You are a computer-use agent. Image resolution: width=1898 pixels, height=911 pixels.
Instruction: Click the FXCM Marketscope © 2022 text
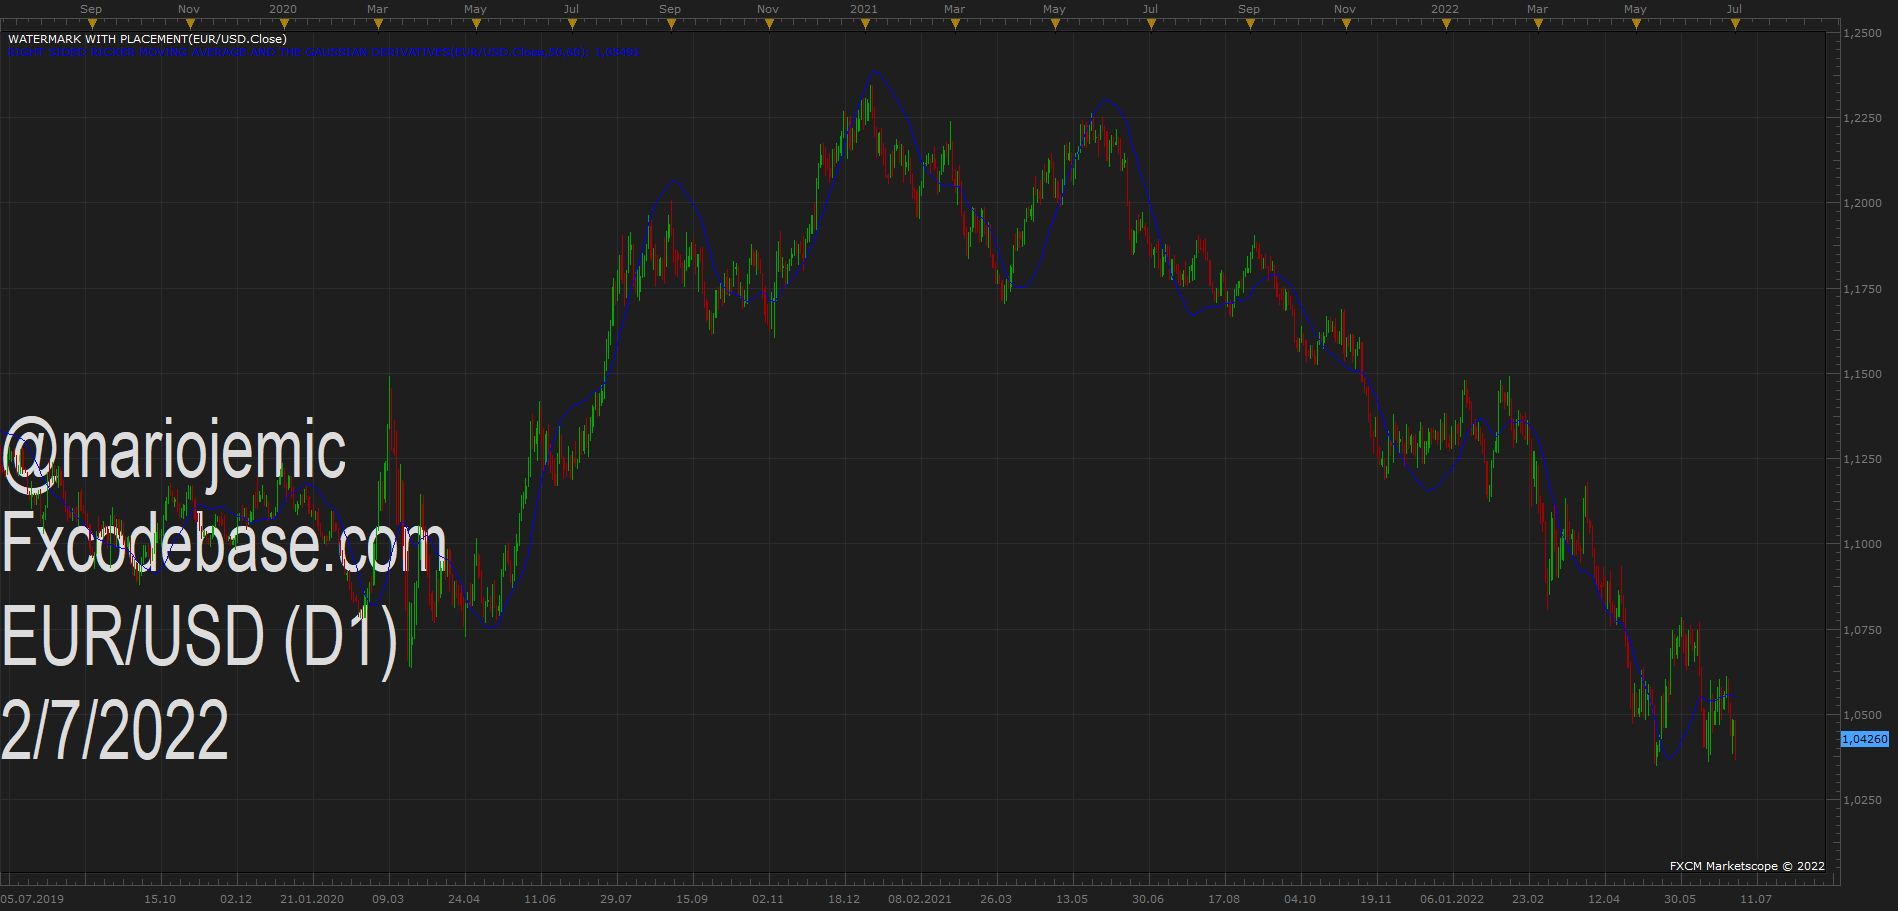click(1747, 866)
